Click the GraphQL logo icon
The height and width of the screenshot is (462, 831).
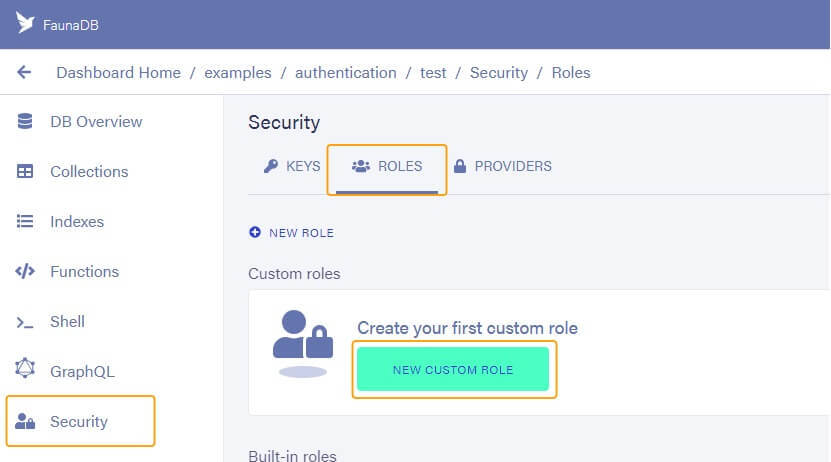tap(26, 372)
